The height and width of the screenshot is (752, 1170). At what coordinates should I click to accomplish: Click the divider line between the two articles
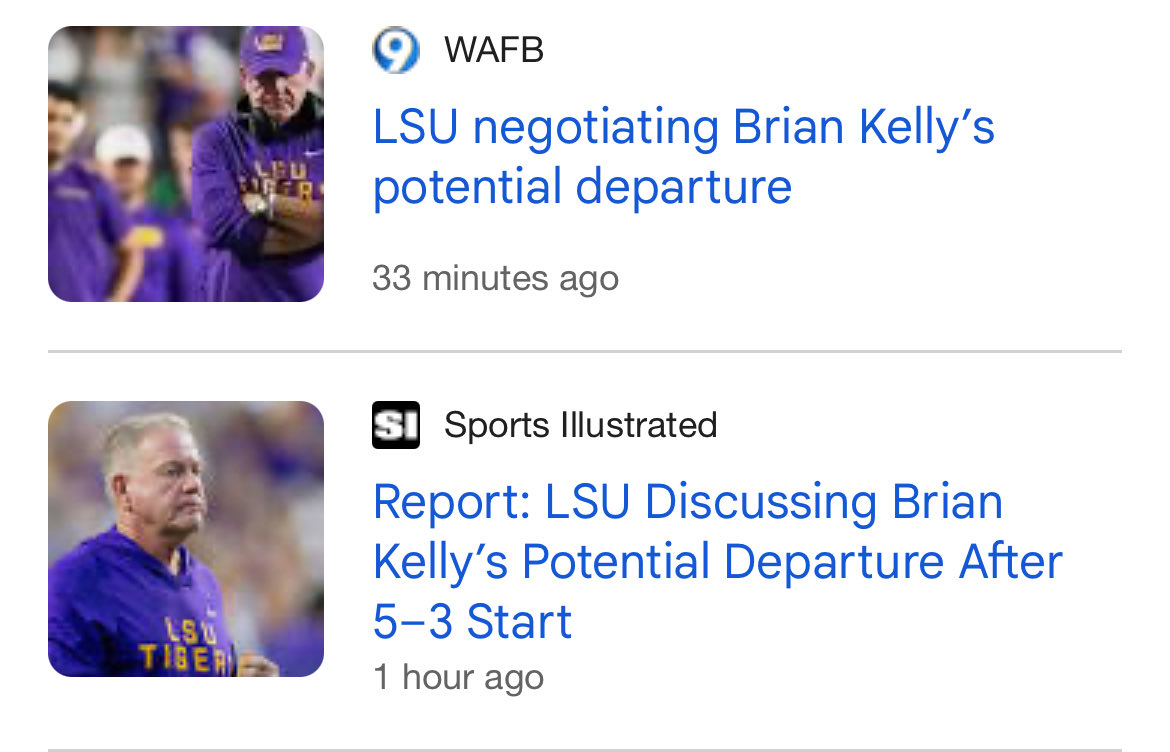[x=585, y=351]
